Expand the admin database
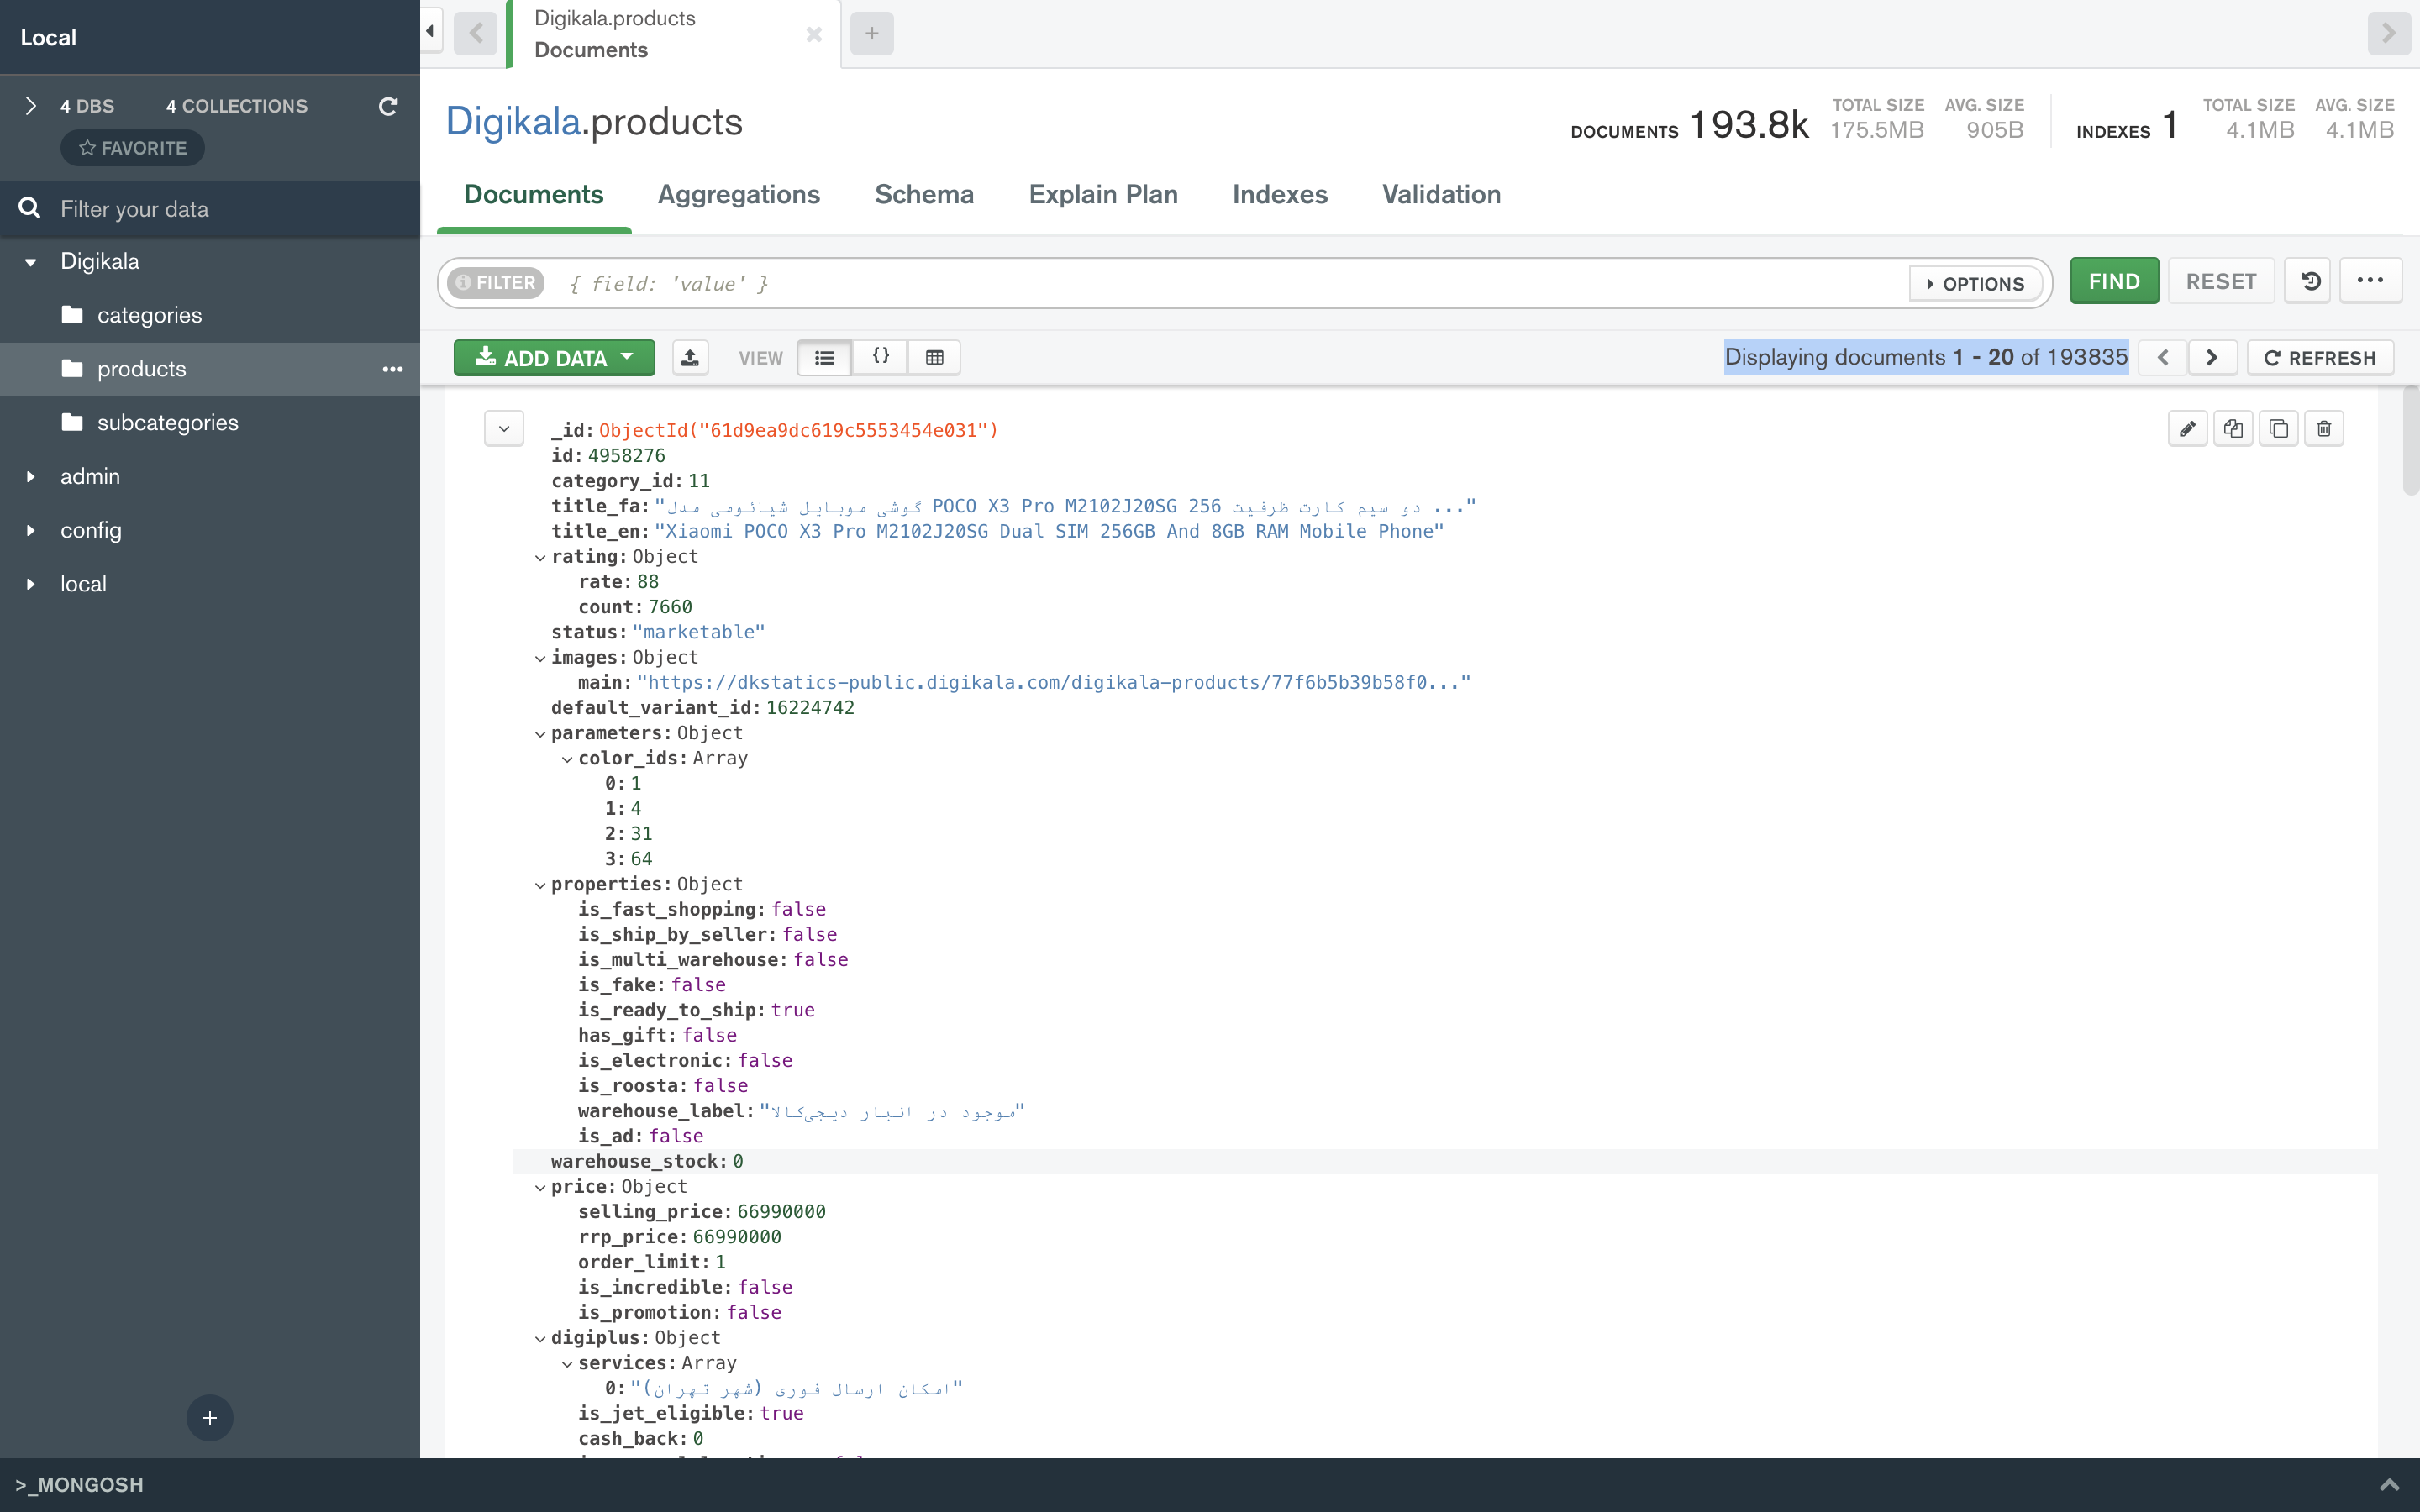Viewport: 2420px width, 1512px height. point(31,477)
